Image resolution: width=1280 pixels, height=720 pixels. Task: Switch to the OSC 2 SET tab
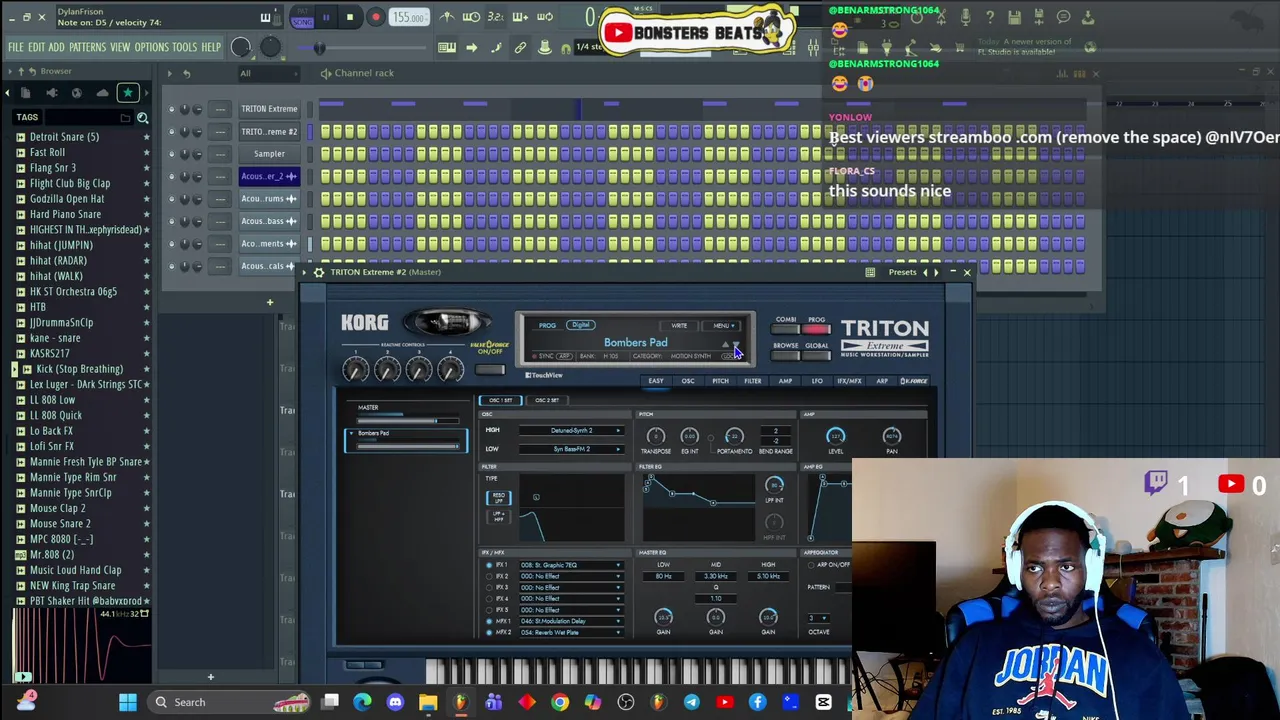(x=547, y=400)
